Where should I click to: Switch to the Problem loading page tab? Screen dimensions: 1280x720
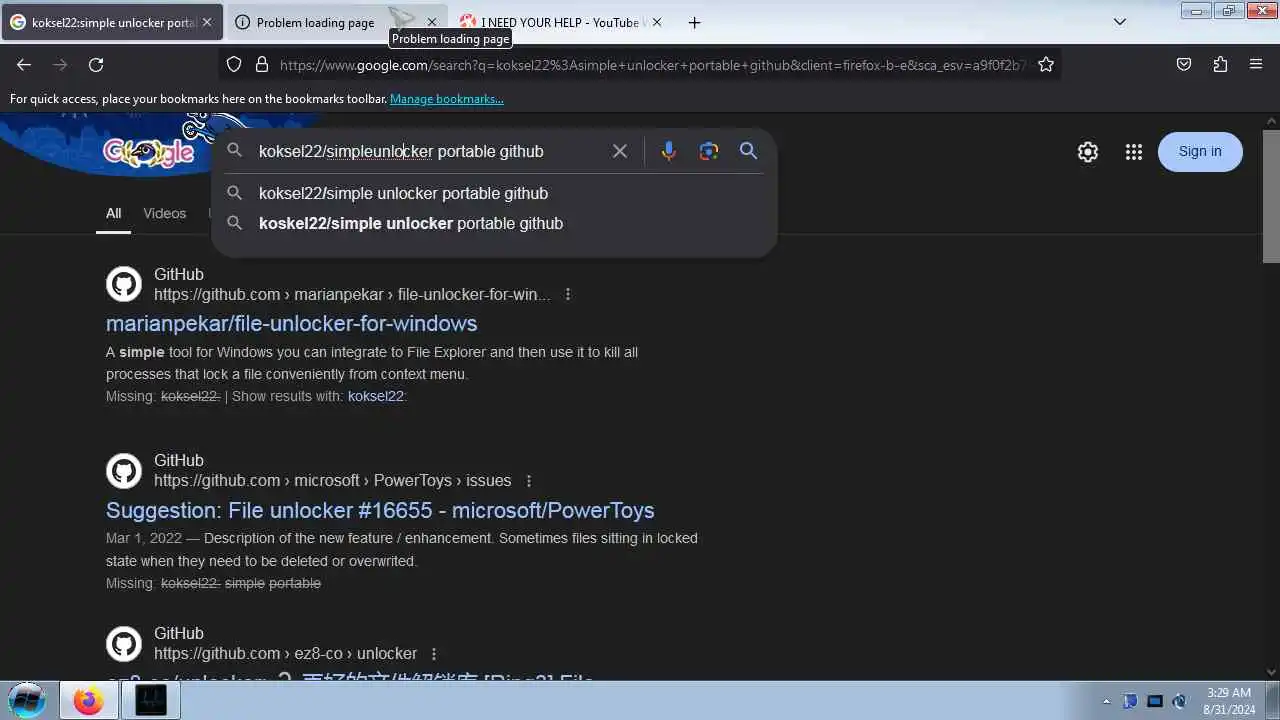tap(316, 22)
